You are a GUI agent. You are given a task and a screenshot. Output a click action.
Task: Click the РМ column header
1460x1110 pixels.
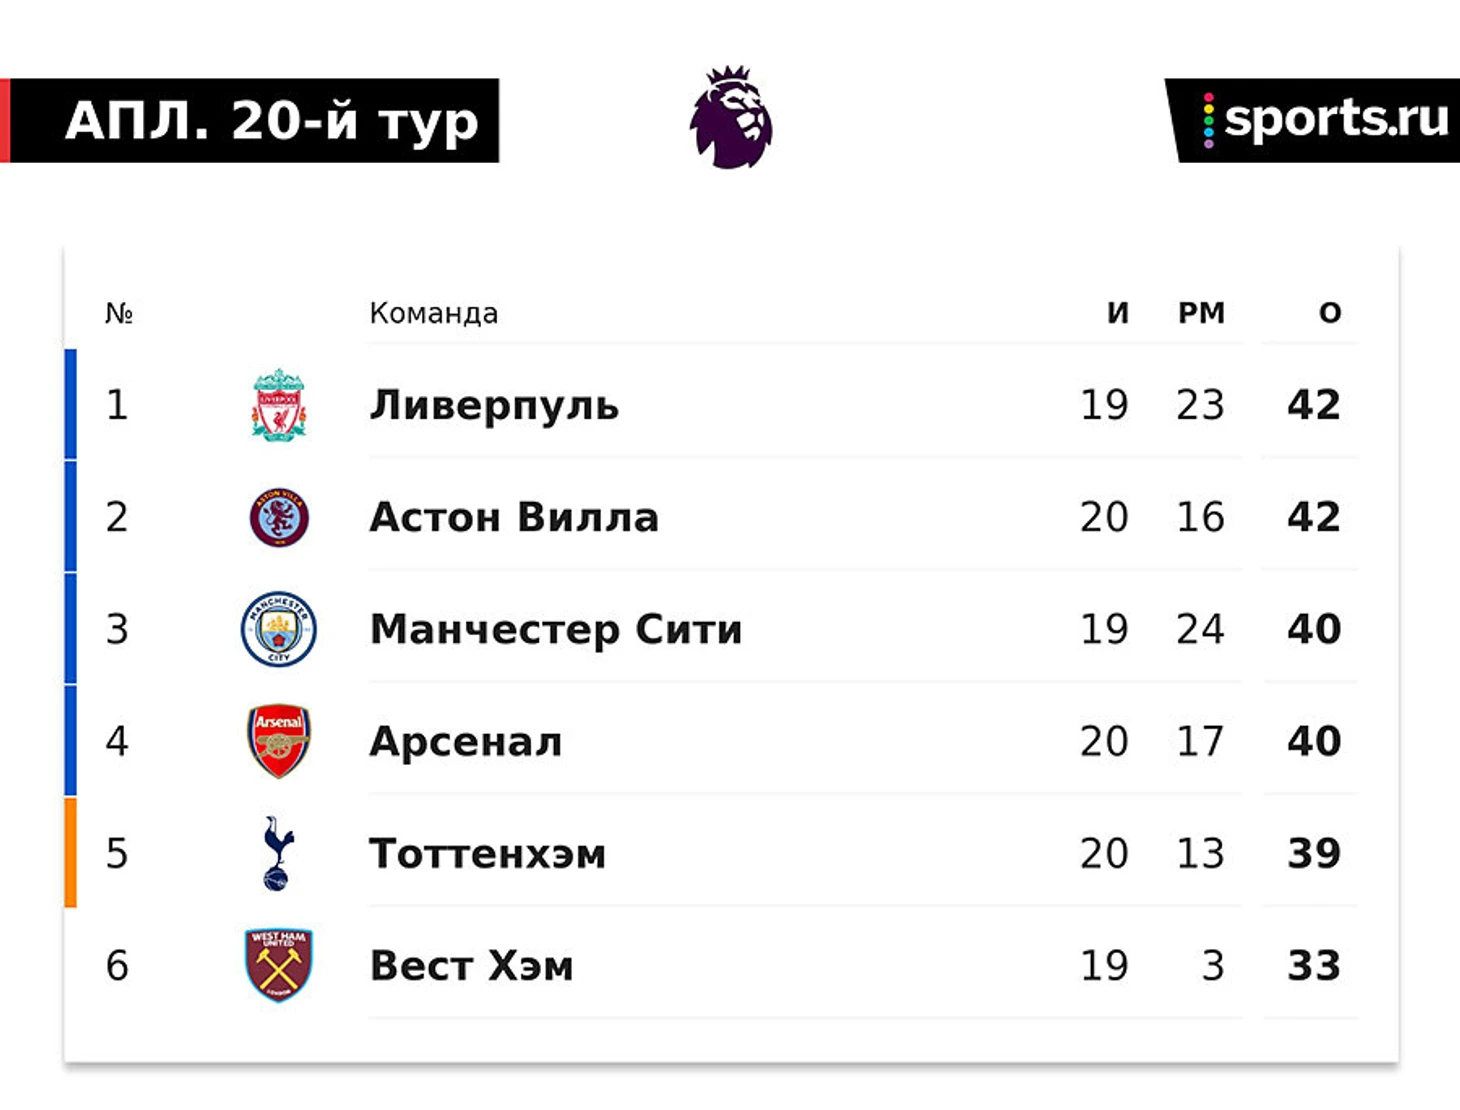click(x=1201, y=313)
